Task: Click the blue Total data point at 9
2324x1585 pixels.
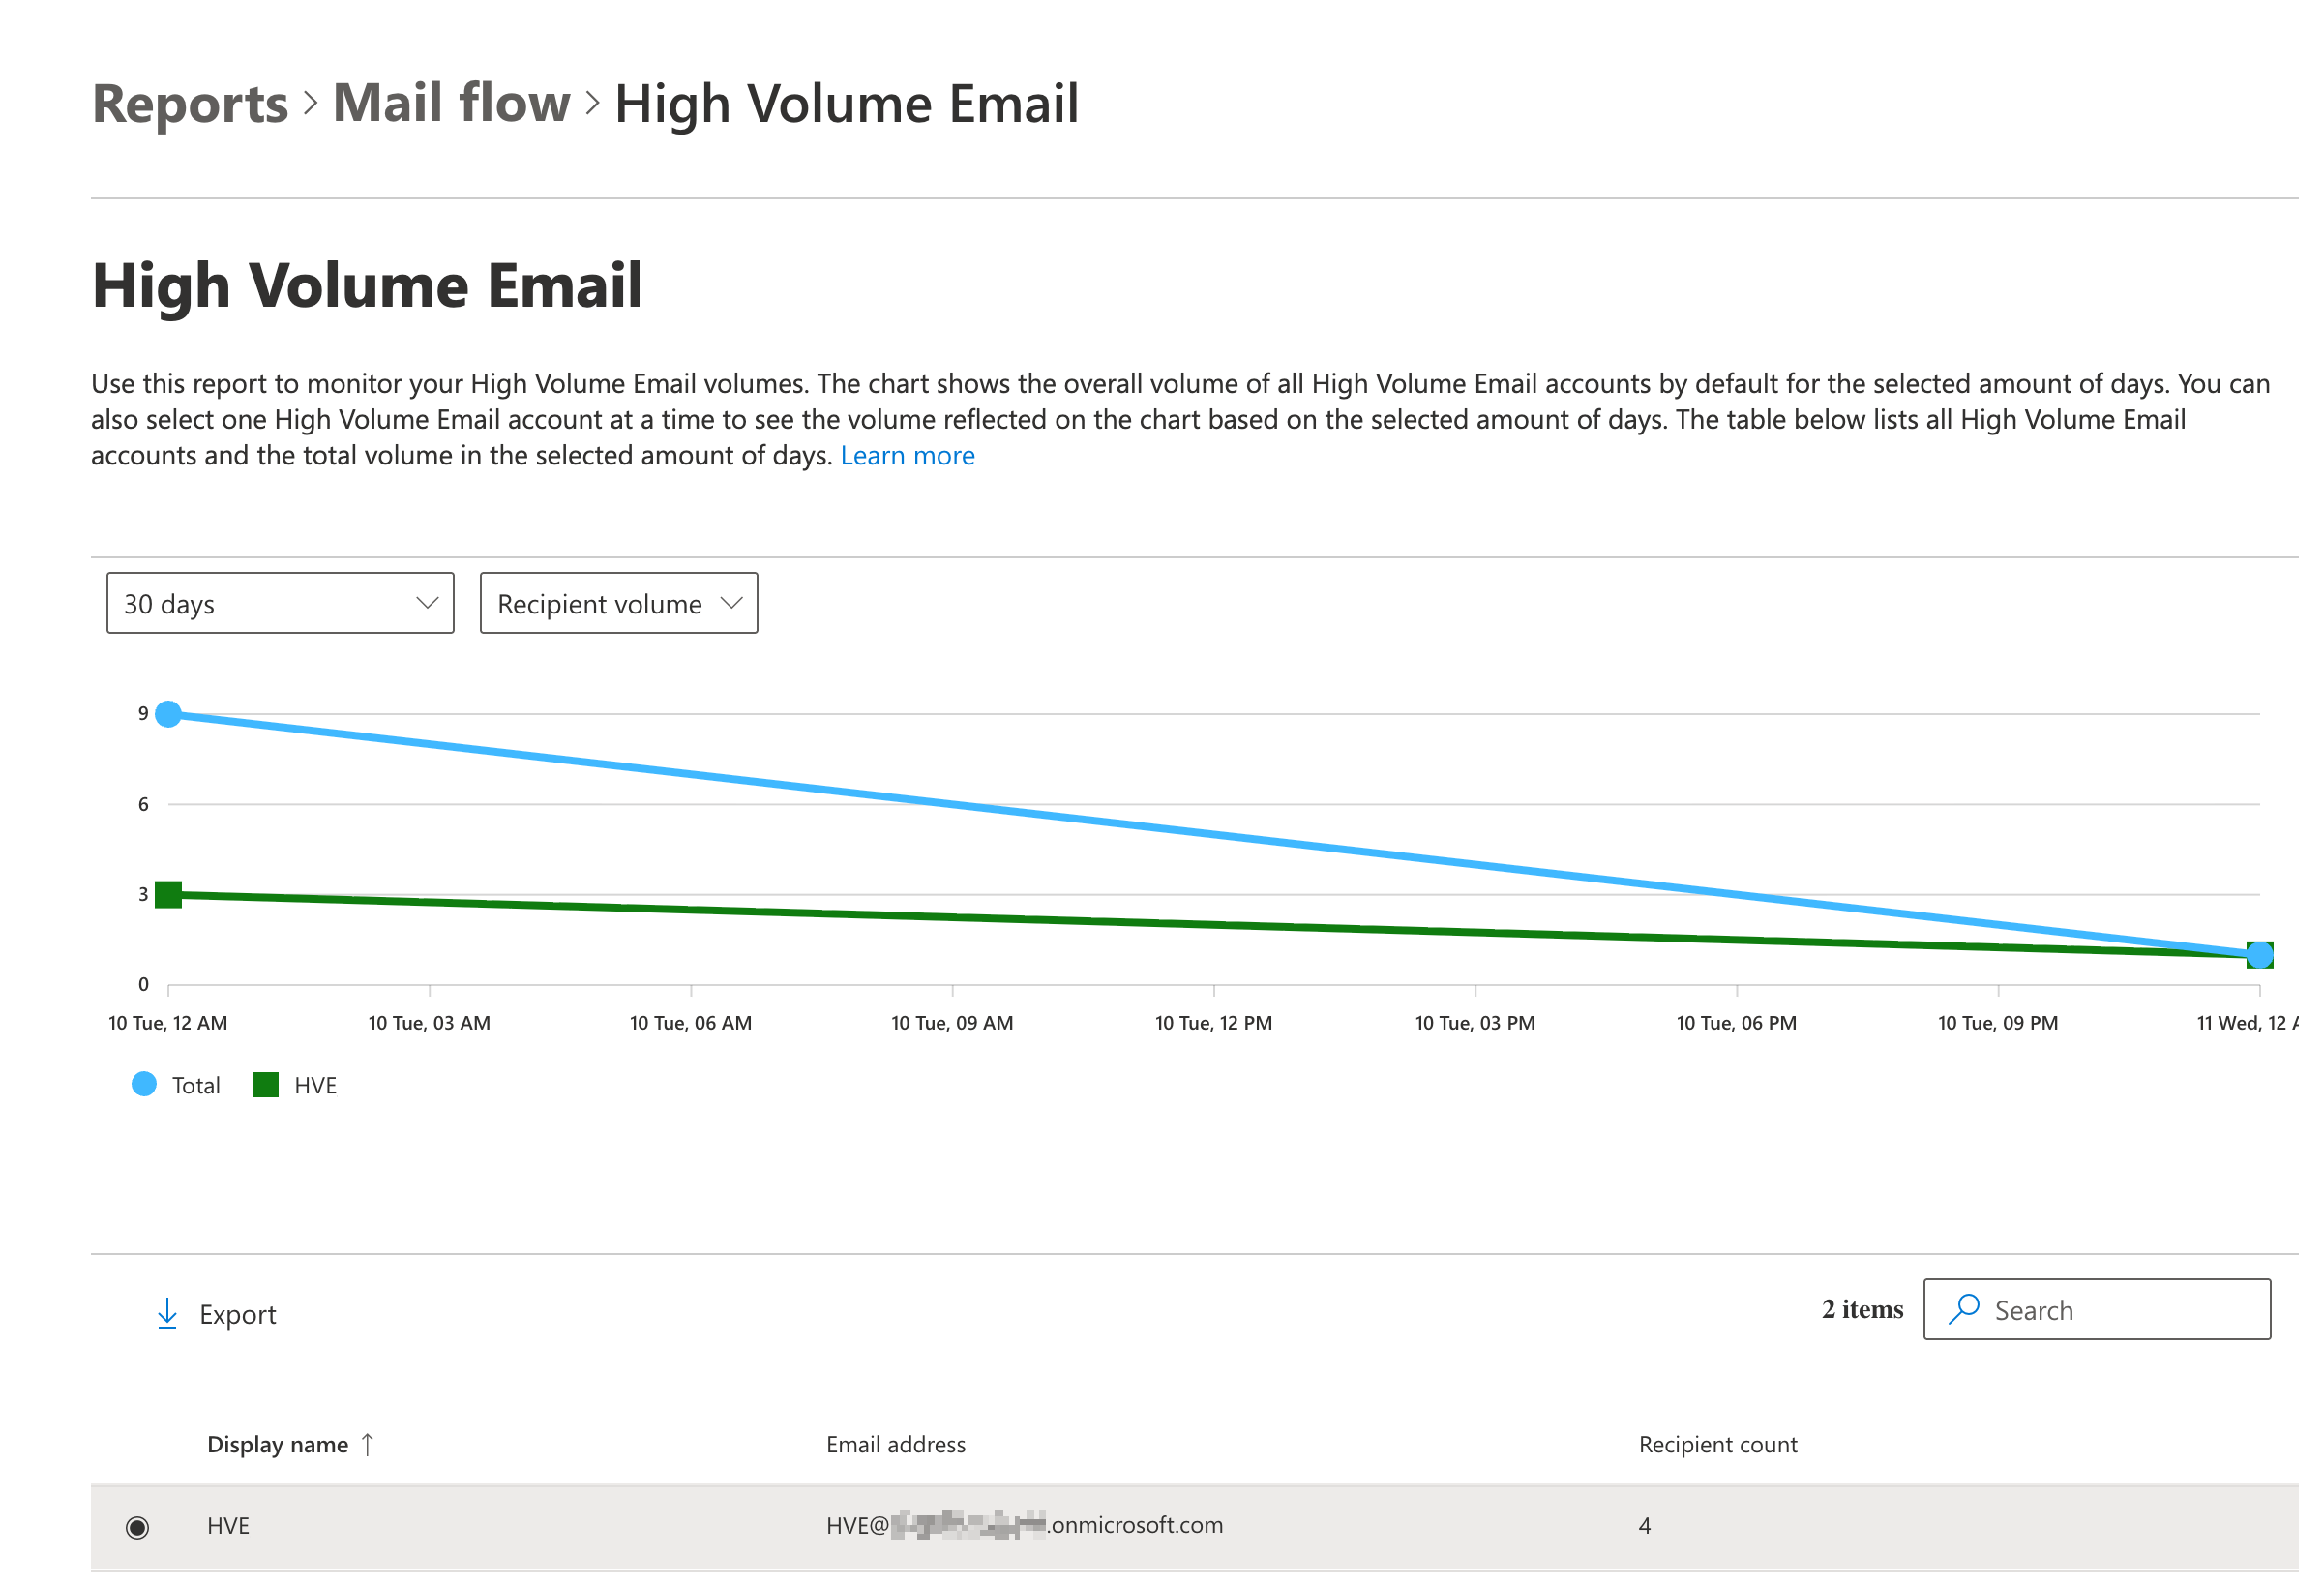Action: click(x=169, y=714)
